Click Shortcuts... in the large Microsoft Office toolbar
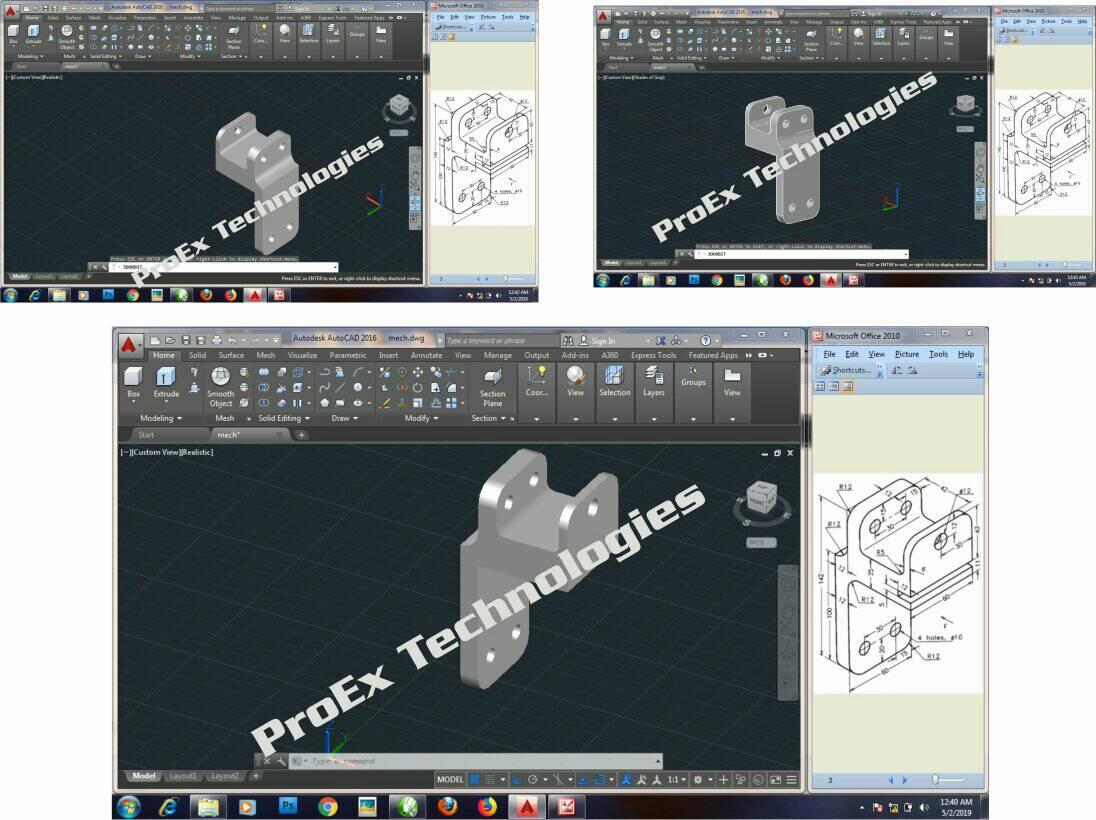The image size is (1096, 820). coord(845,371)
